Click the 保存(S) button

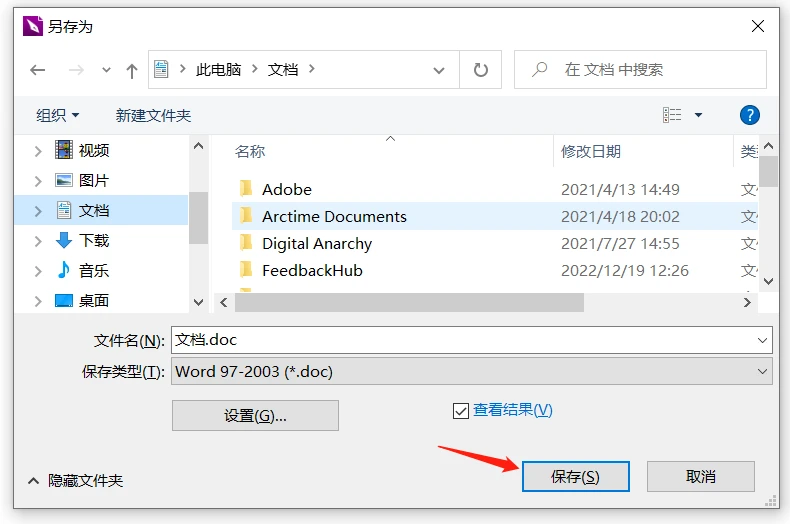[575, 477]
